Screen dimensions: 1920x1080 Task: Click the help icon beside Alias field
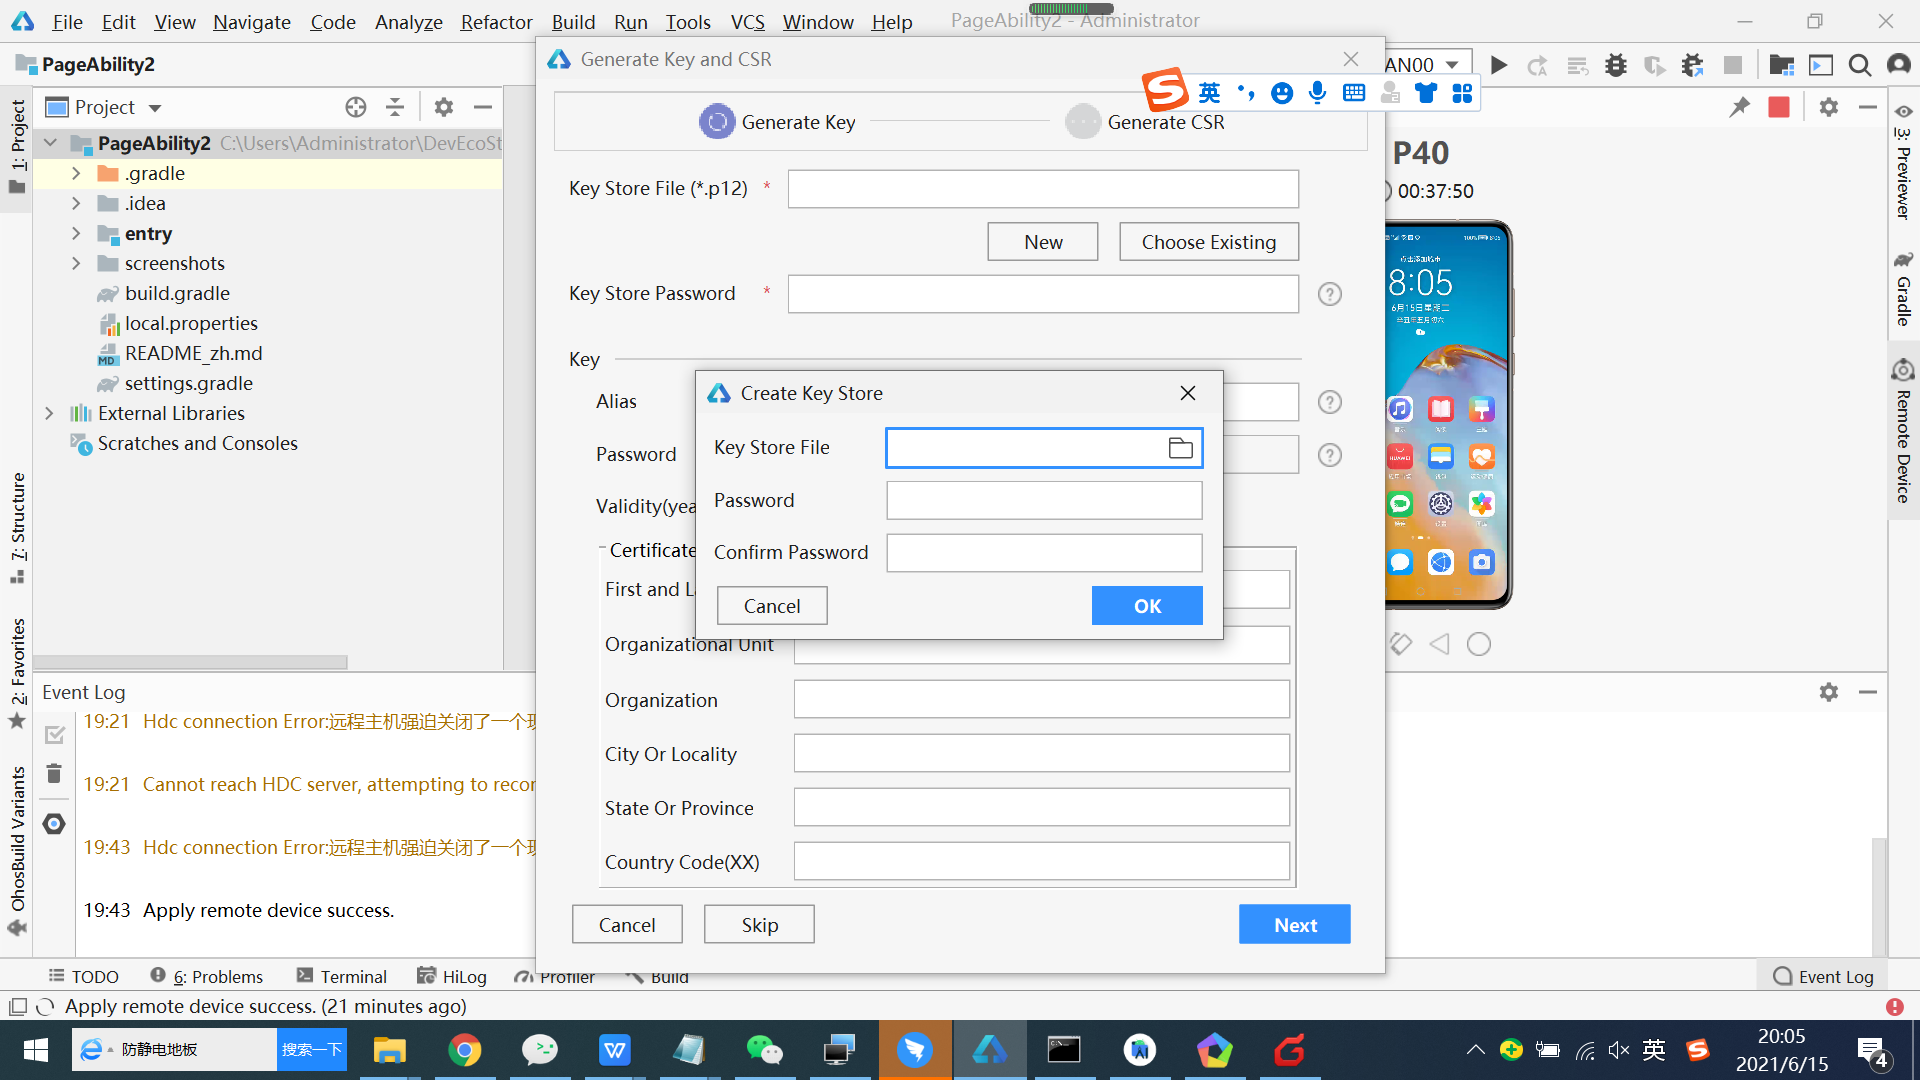point(1329,402)
